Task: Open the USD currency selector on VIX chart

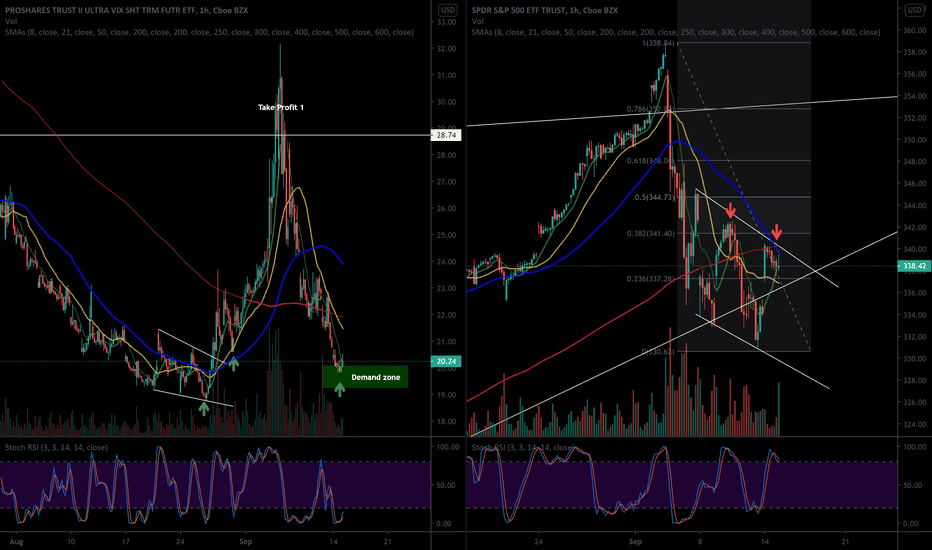Action: (448, 10)
